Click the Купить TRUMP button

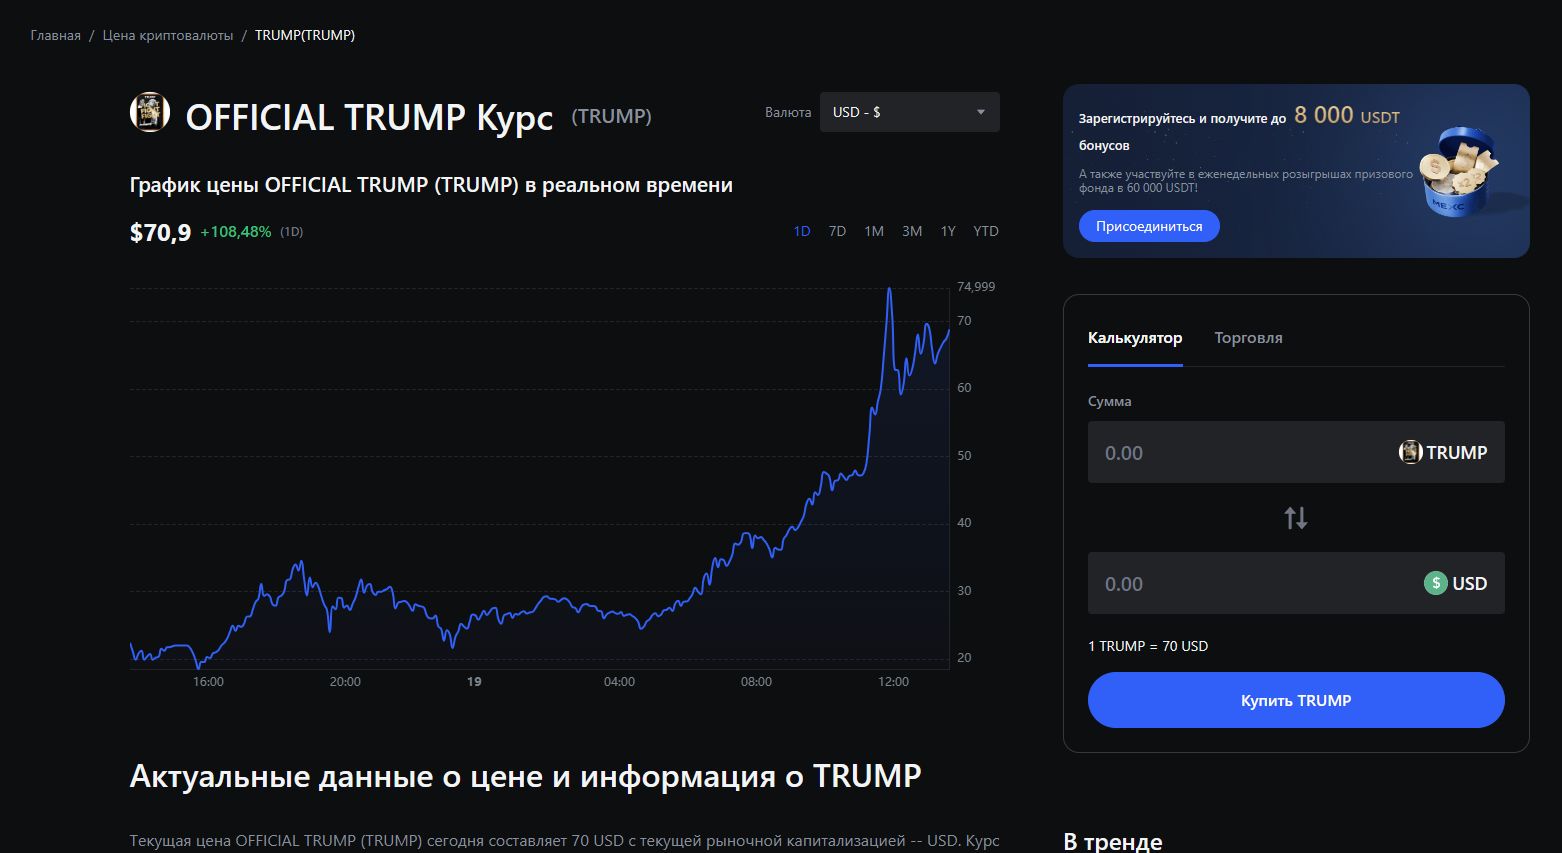click(1296, 700)
